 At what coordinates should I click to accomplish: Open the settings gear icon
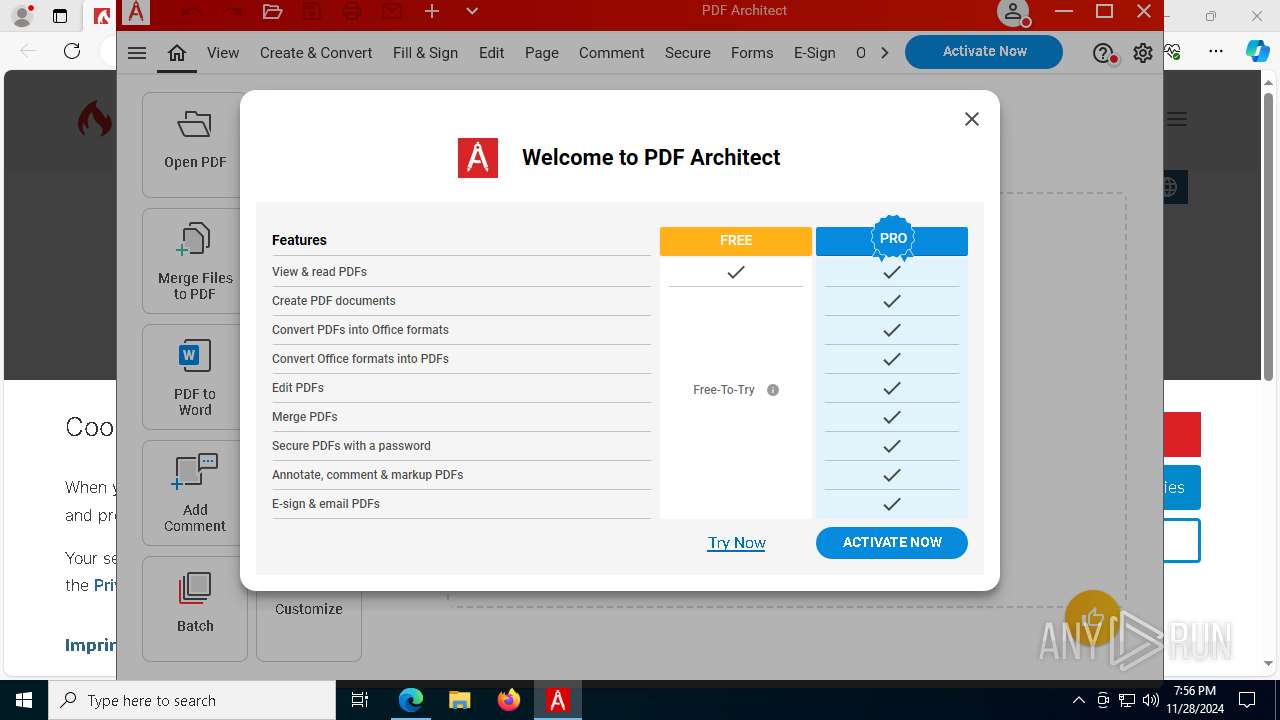point(1143,53)
